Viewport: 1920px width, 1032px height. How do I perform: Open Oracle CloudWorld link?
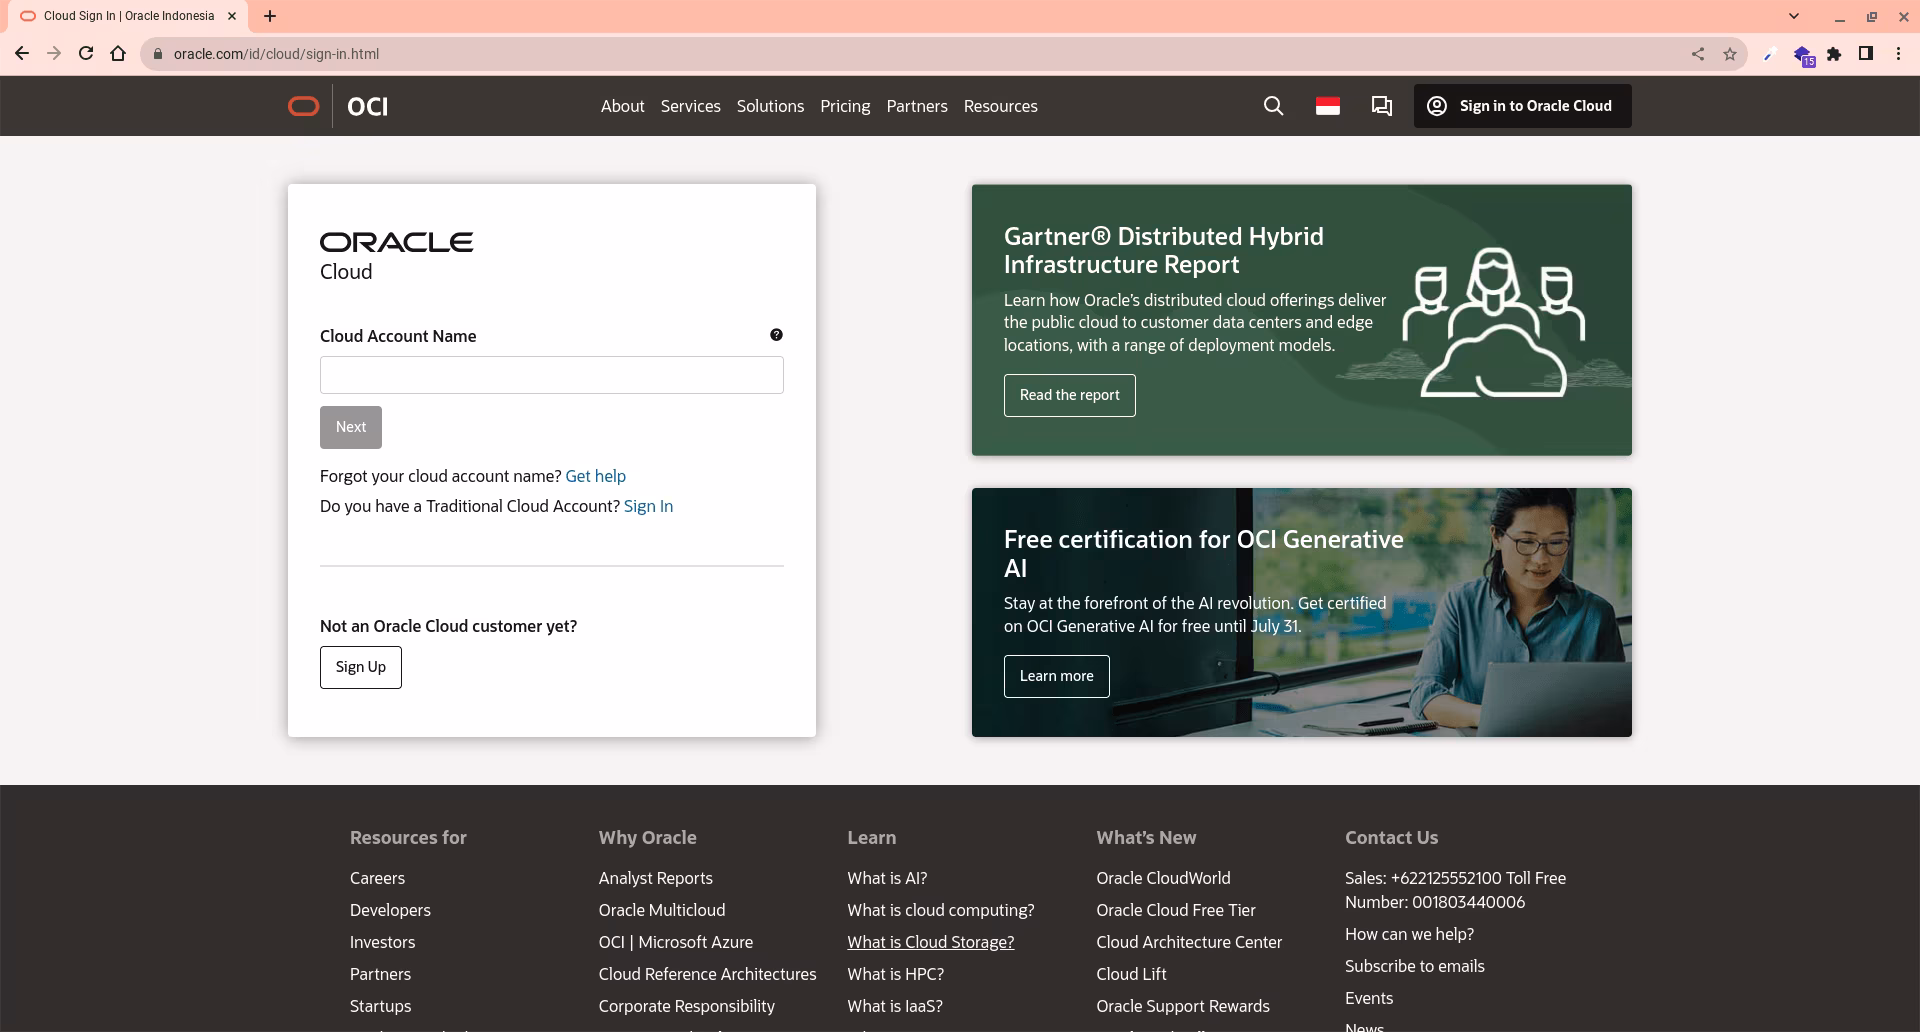click(x=1163, y=878)
